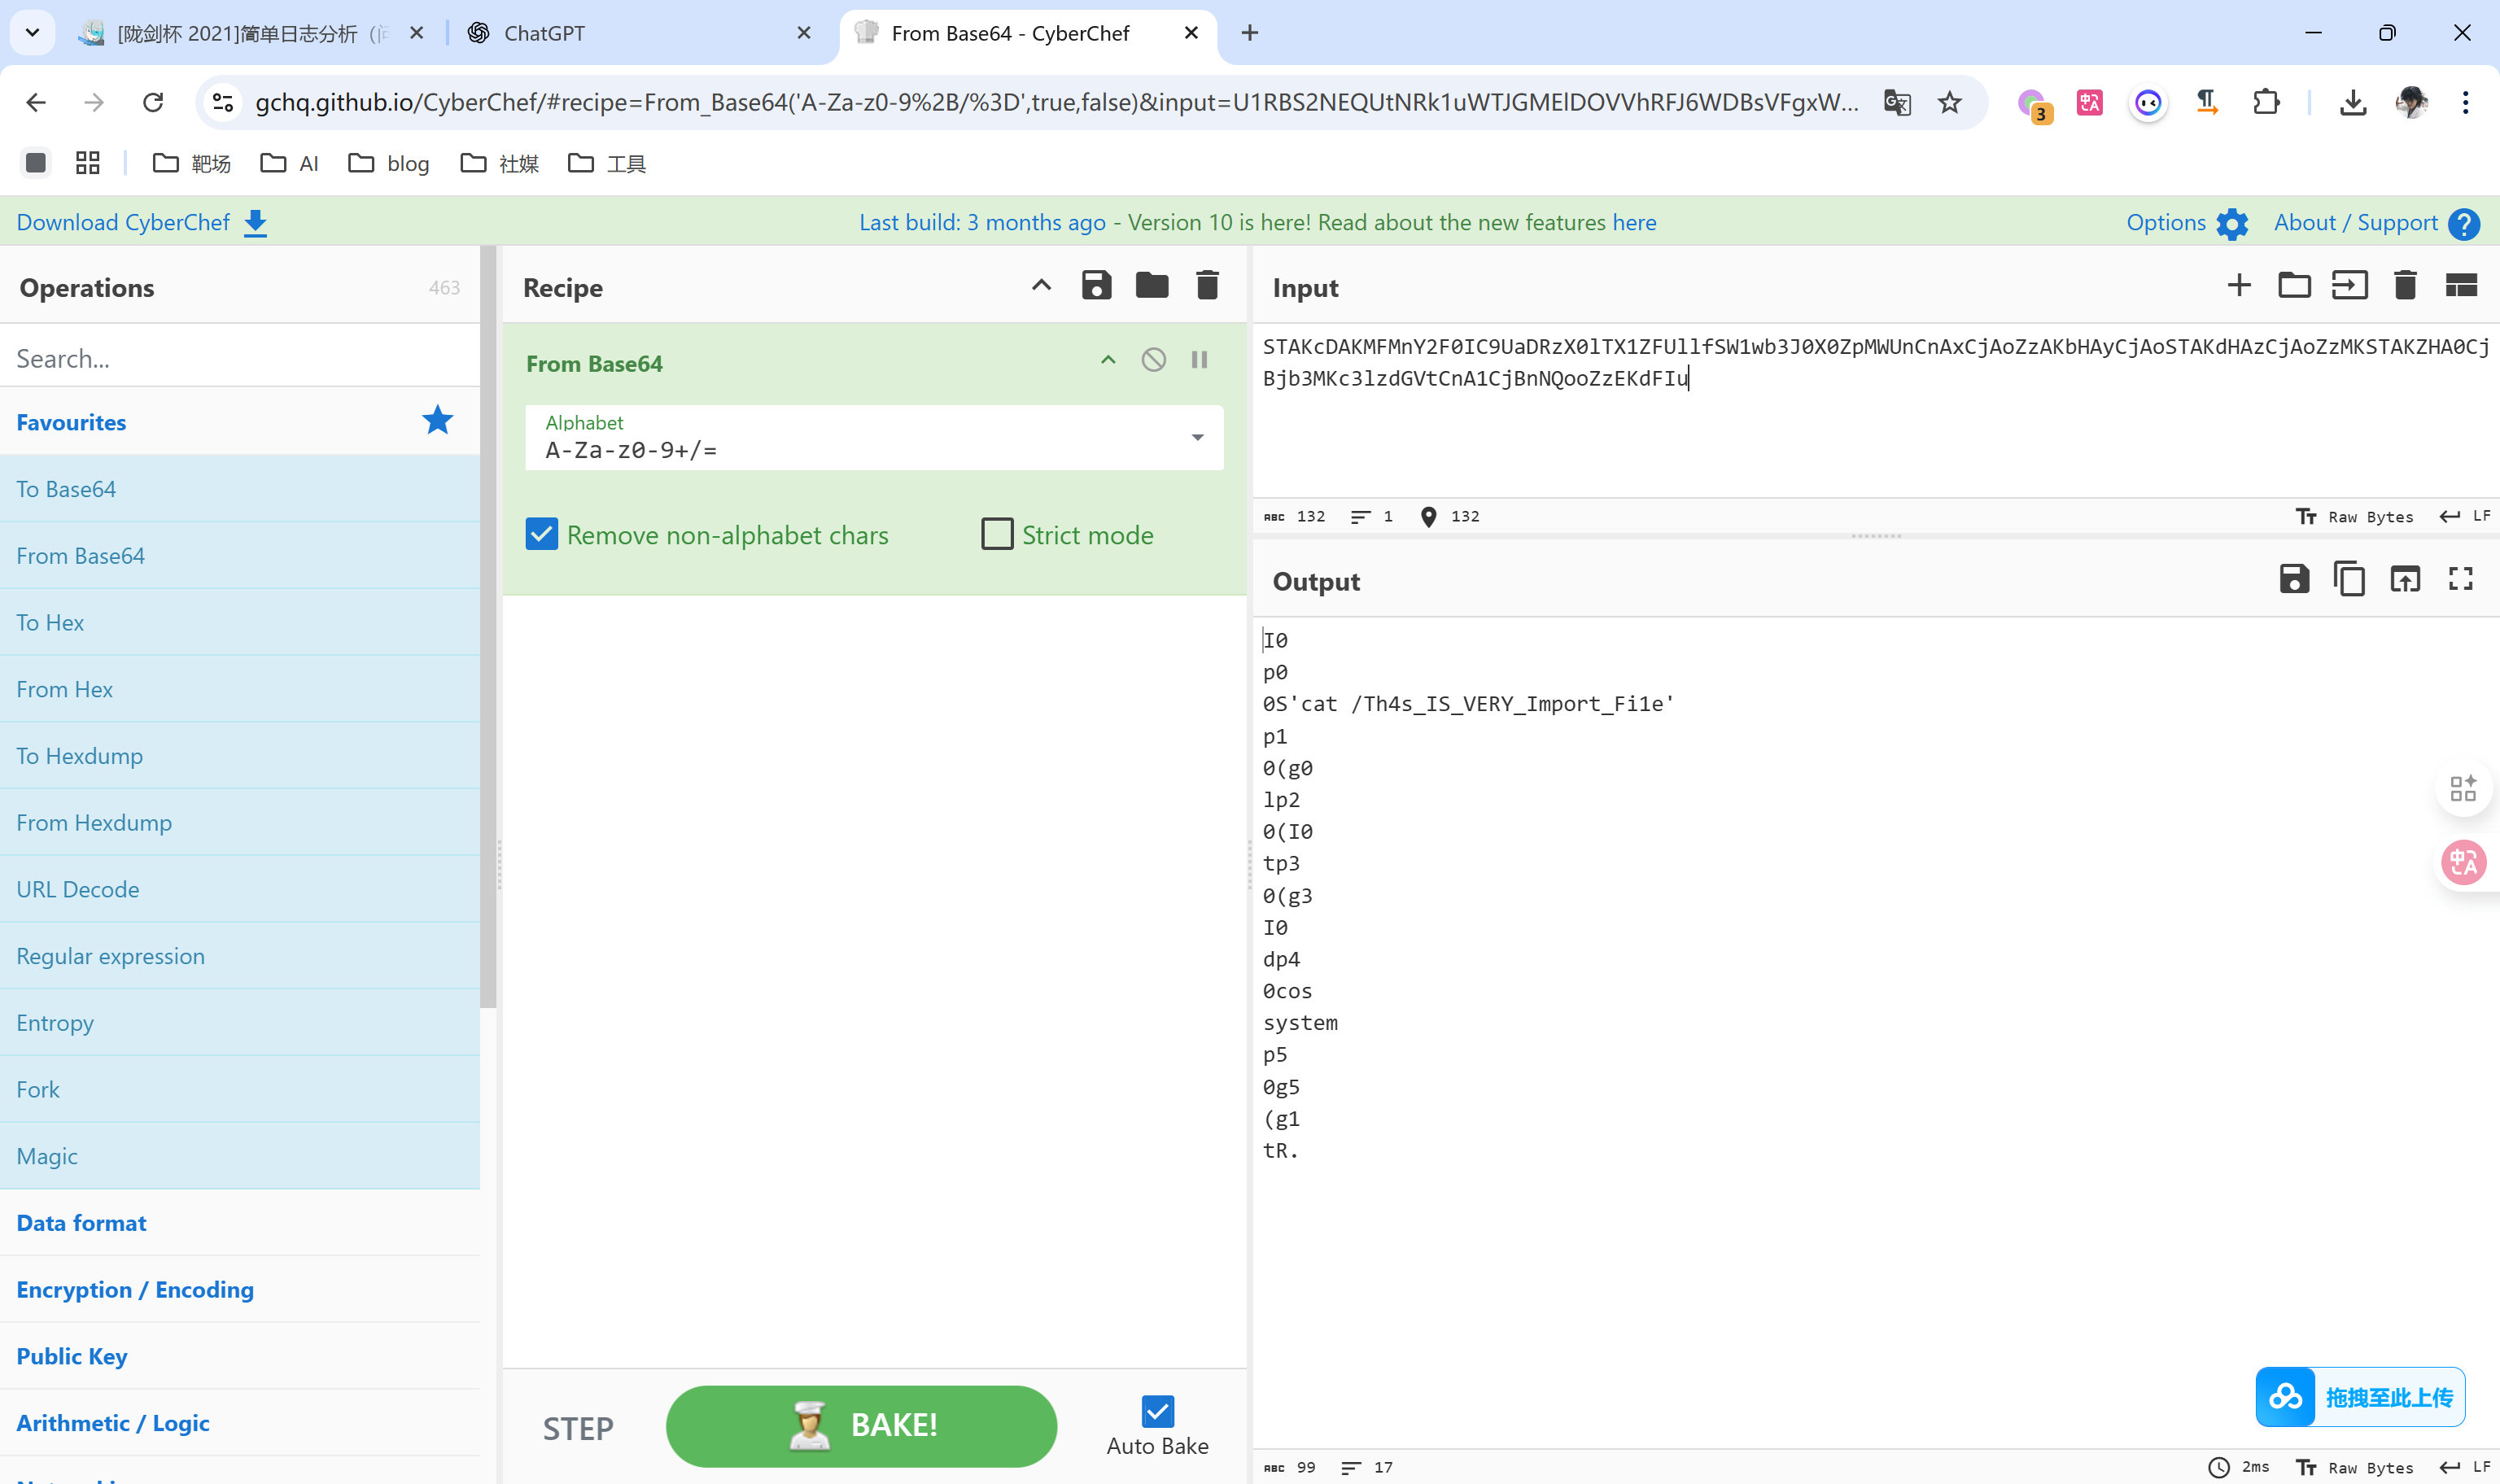
Task: Enable Strict mode checkbox
Action: point(997,534)
